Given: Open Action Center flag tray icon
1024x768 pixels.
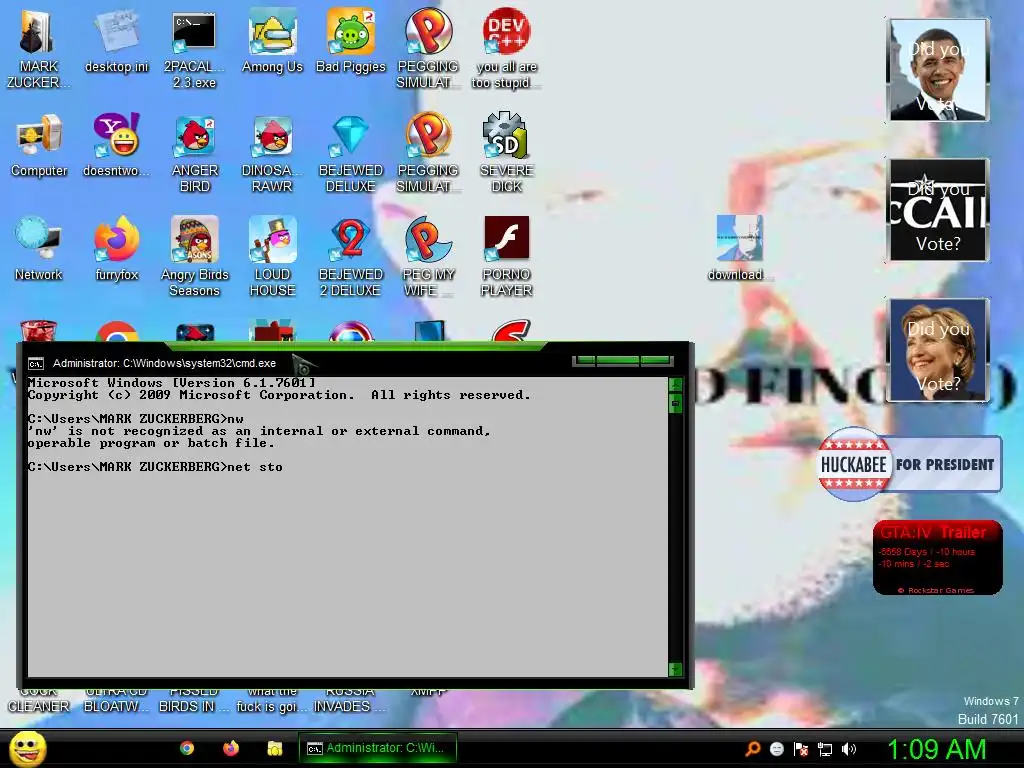Looking at the screenshot, I should click(x=801, y=748).
